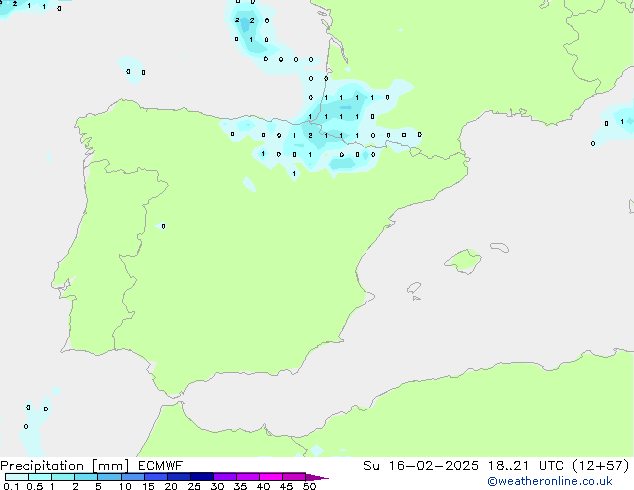This screenshot has height=490, width=634.
Task: Click the Ibiza island outline on the map
Action: point(414,288)
